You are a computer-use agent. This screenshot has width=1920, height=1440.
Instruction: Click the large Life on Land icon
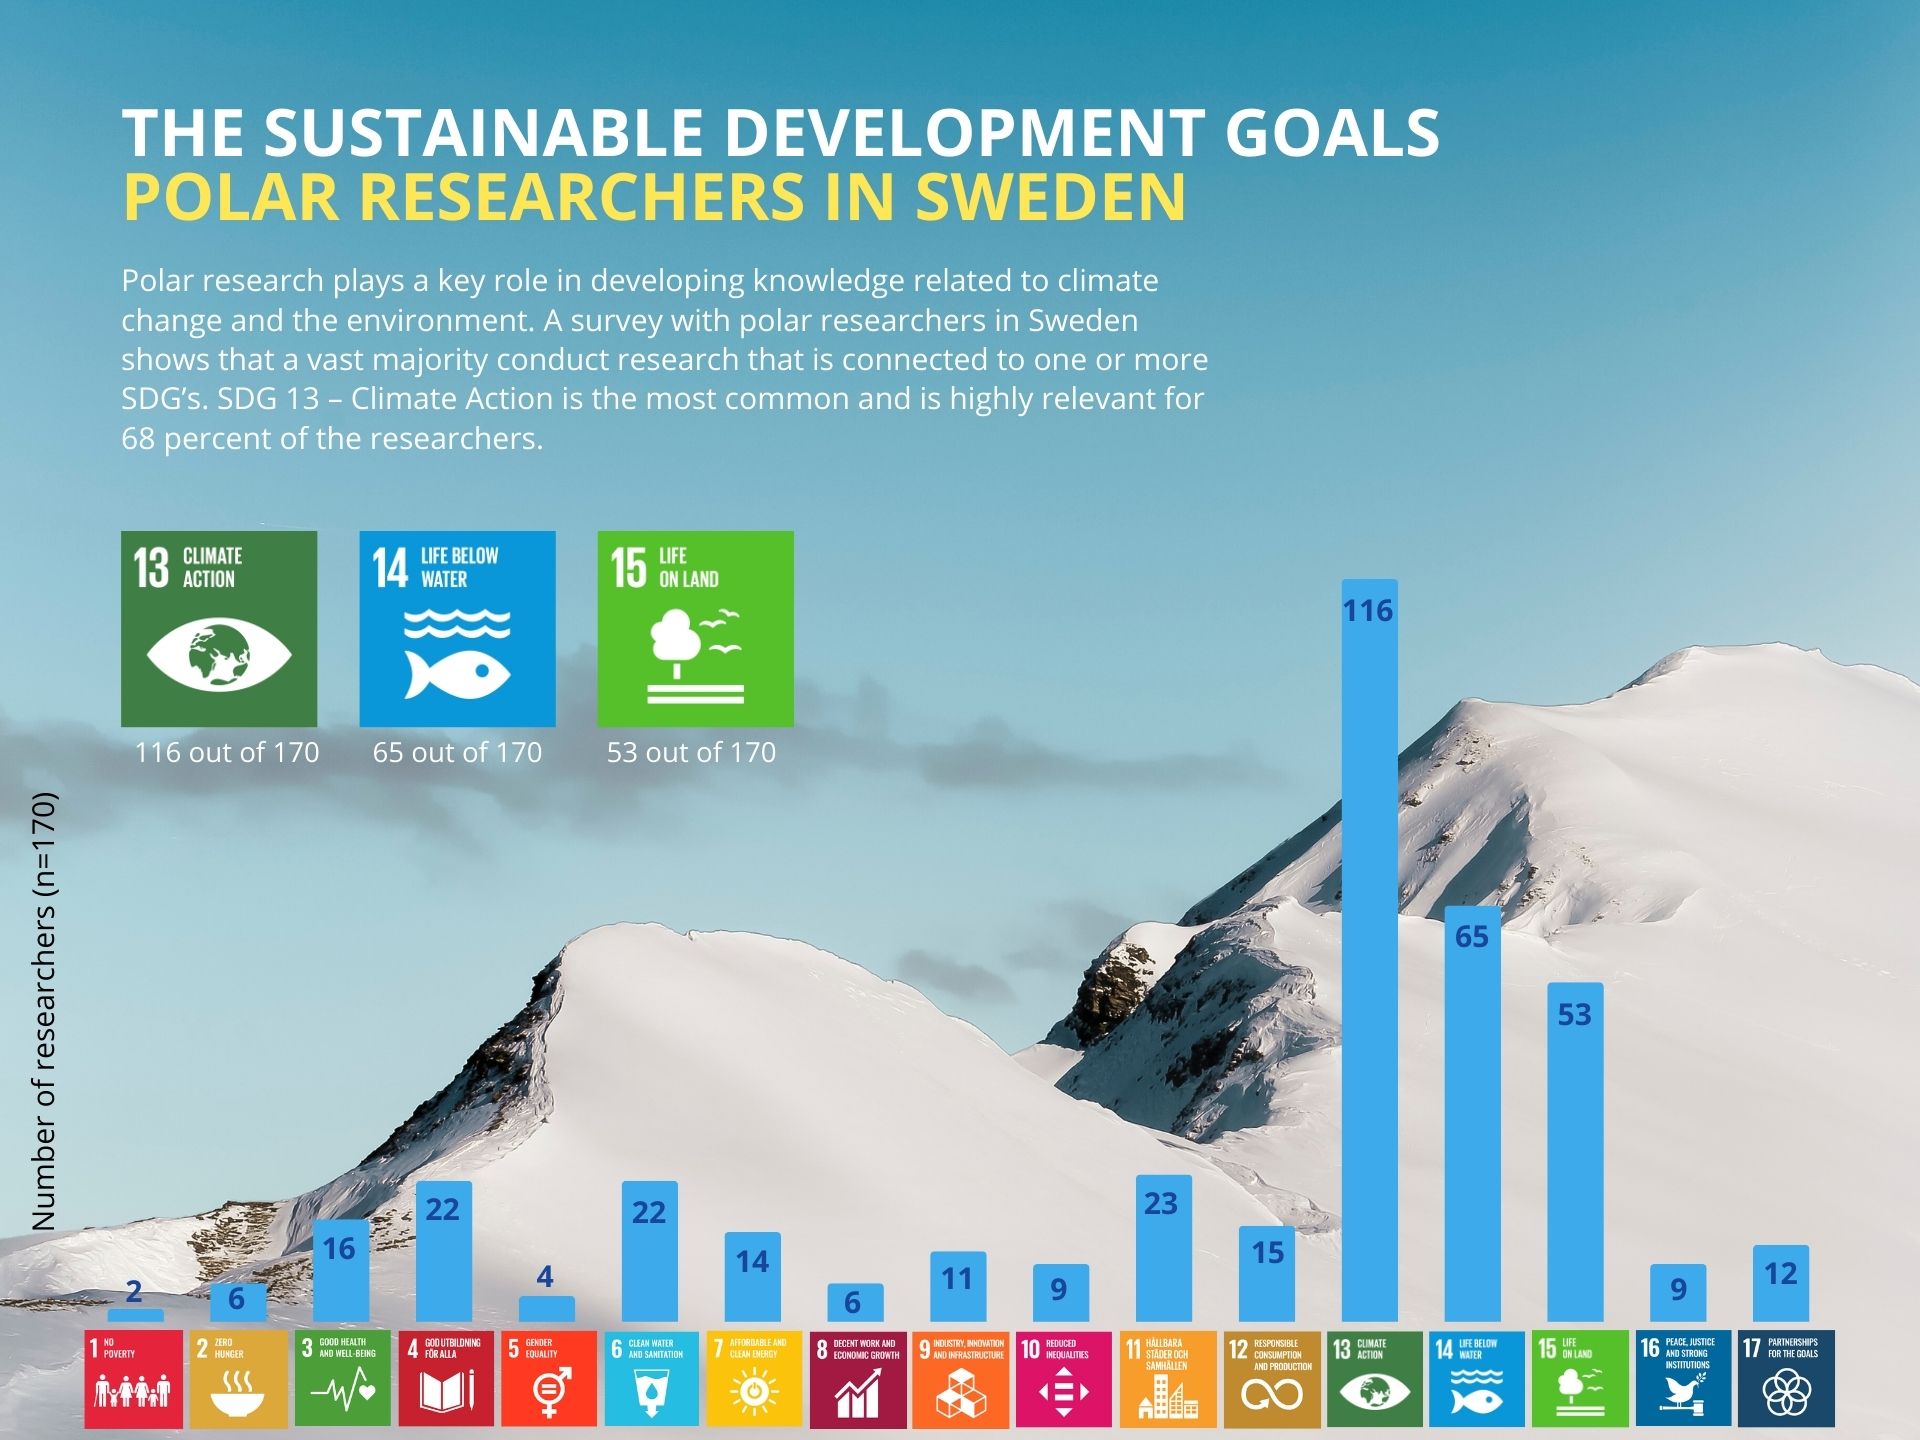[695, 628]
